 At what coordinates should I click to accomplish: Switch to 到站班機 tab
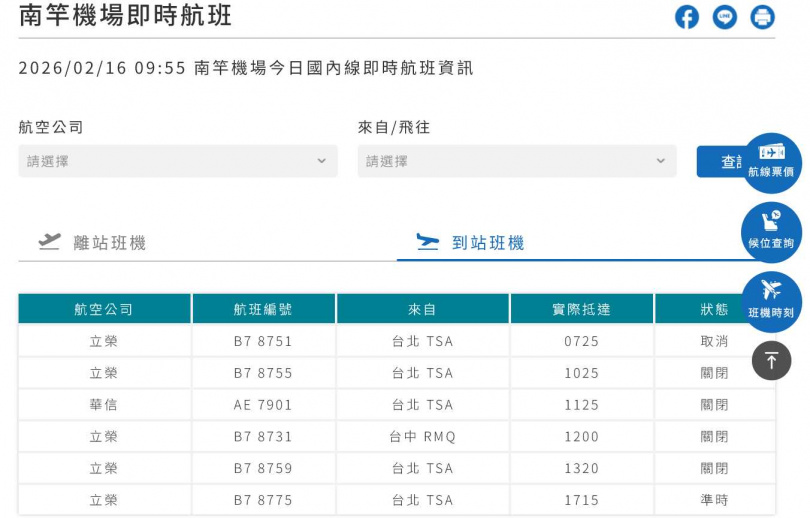(x=568, y=243)
